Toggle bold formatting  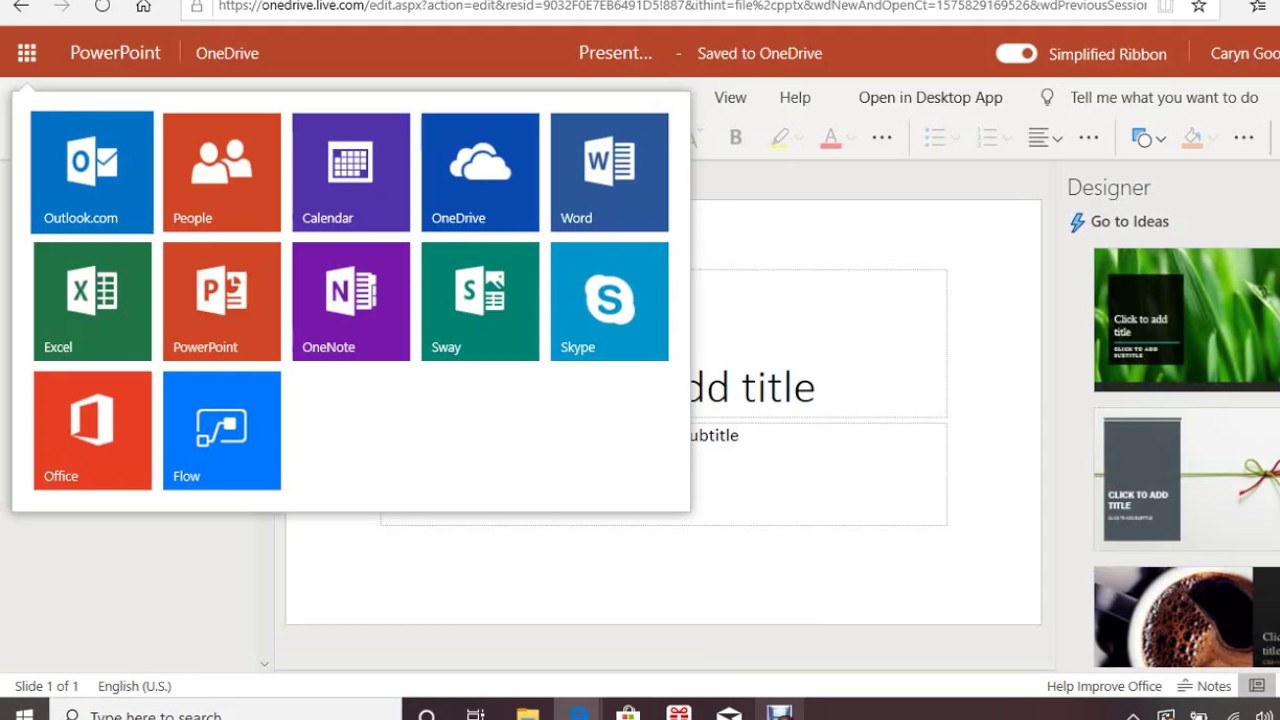736,137
